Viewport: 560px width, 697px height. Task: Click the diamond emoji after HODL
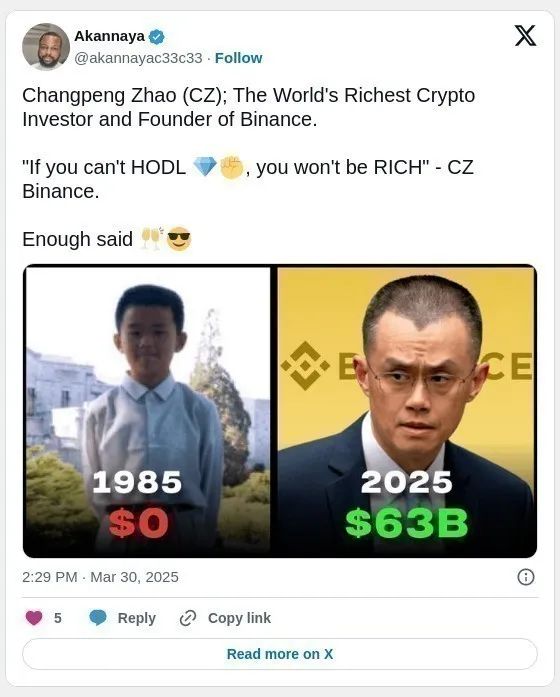205,167
